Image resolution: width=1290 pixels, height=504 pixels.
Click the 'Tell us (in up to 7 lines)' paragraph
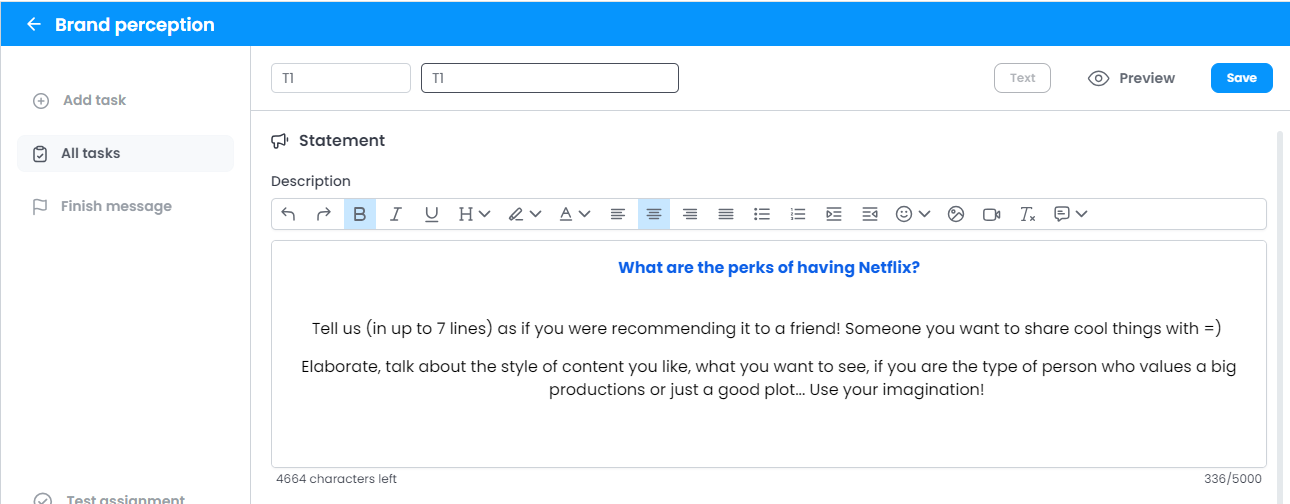tap(768, 328)
